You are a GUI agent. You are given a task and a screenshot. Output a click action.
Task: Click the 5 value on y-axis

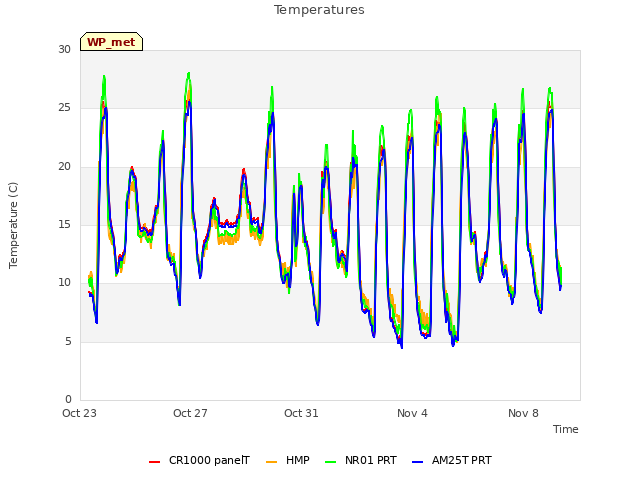pyautogui.click(x=68, y=341)
